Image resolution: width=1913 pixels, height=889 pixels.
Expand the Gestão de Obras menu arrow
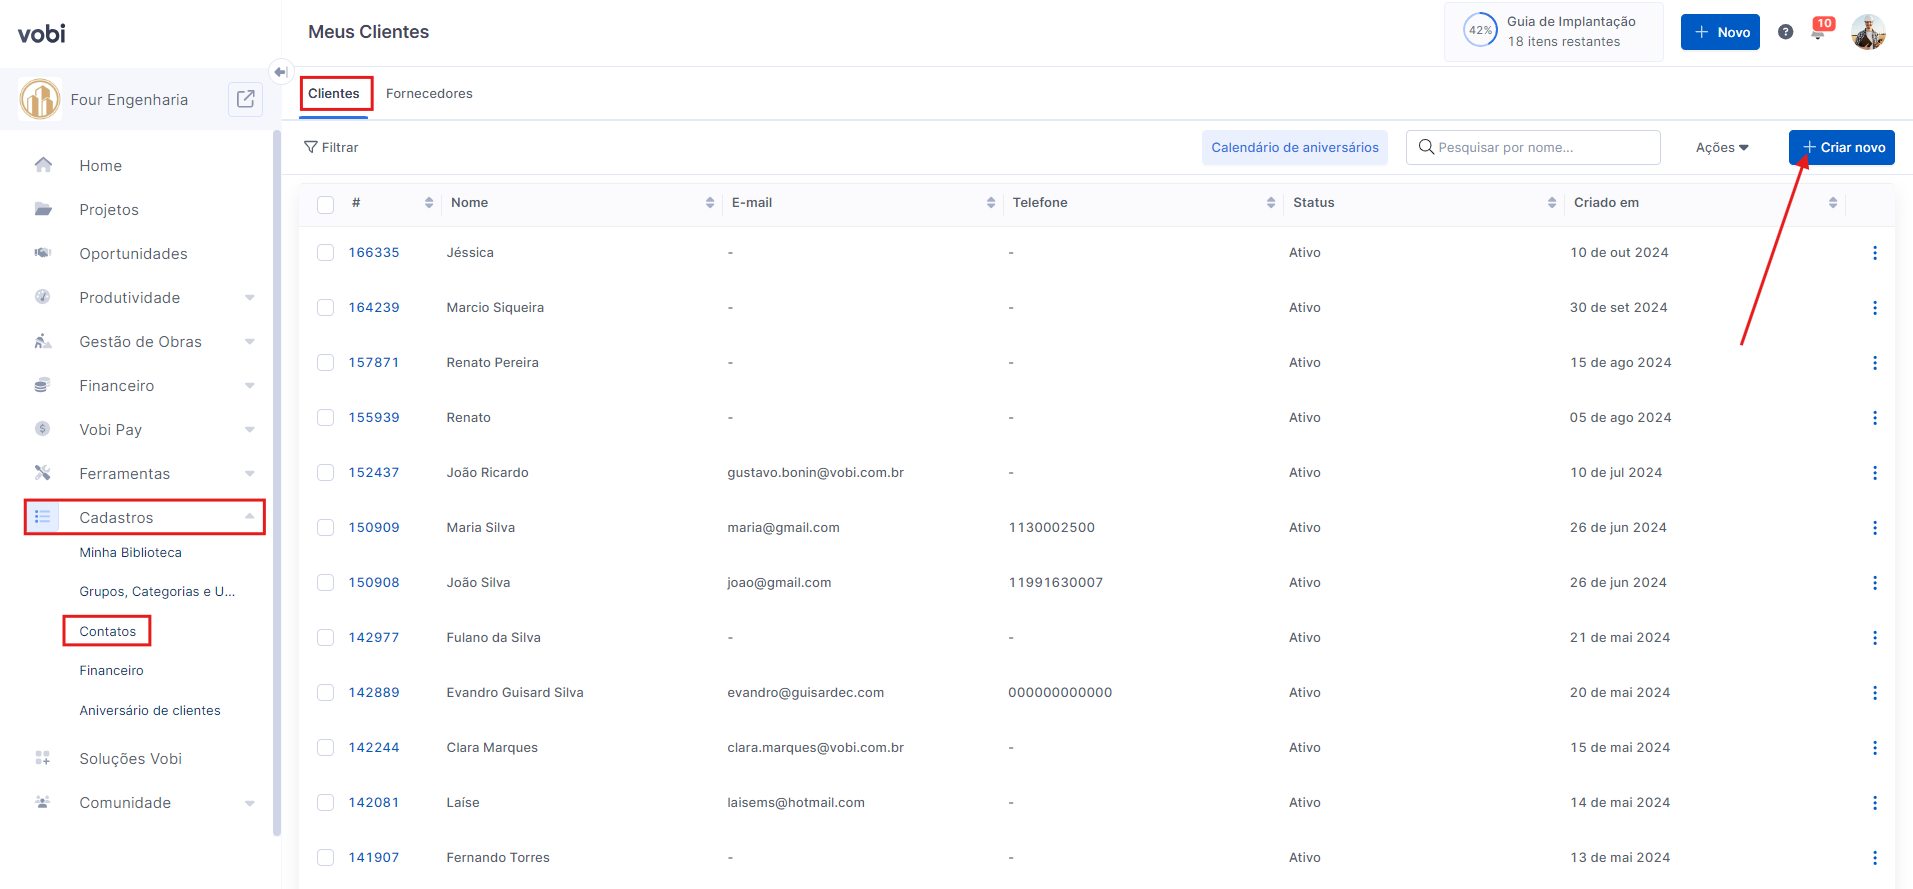(249, 341)
